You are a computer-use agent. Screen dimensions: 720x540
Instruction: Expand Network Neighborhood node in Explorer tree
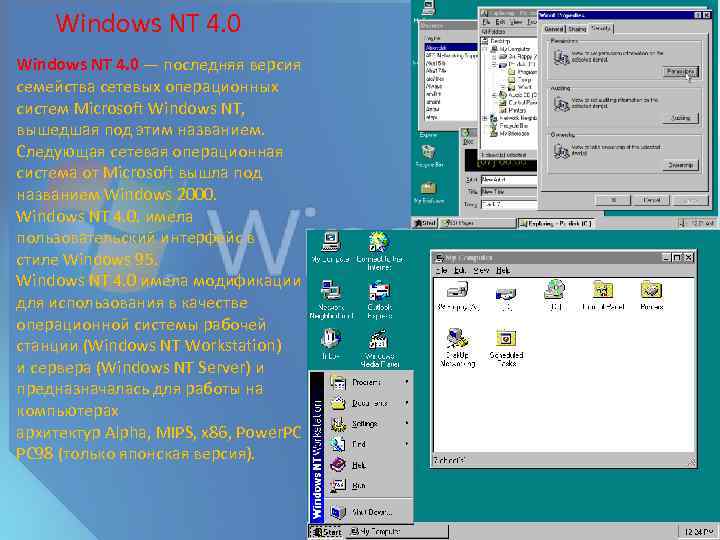tap(485, 118)
